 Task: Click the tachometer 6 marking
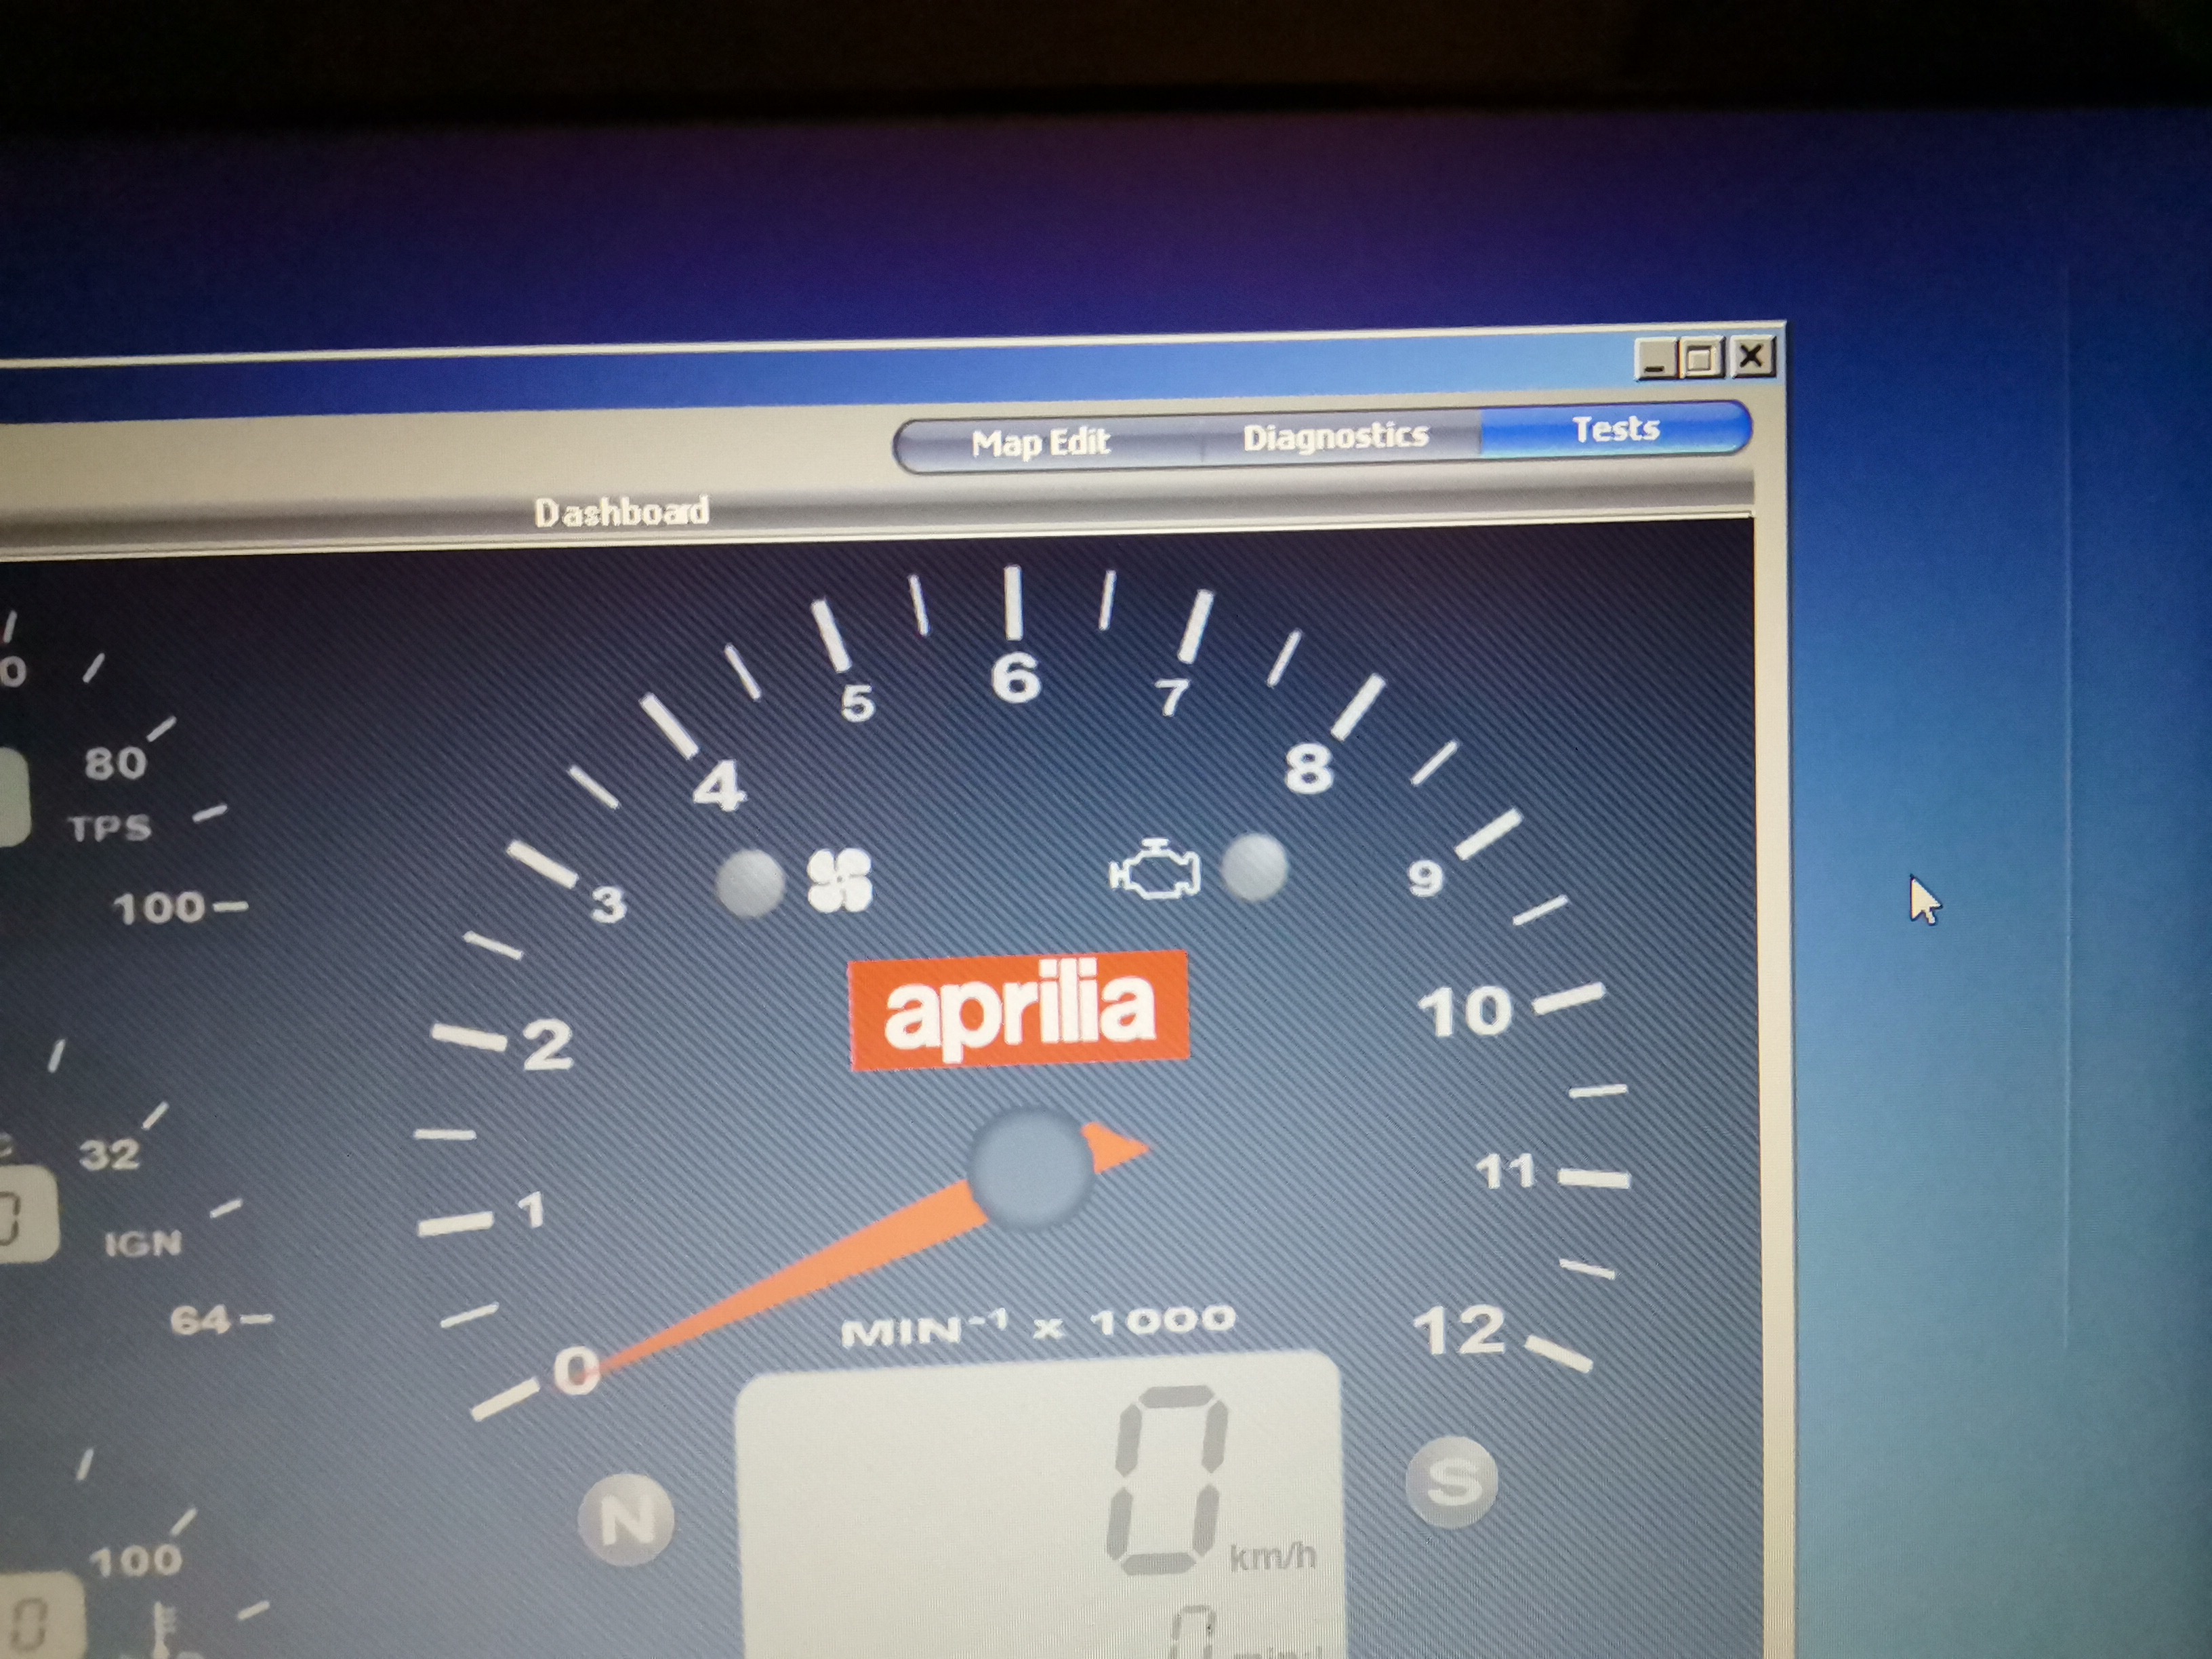tap(1016, 678)
